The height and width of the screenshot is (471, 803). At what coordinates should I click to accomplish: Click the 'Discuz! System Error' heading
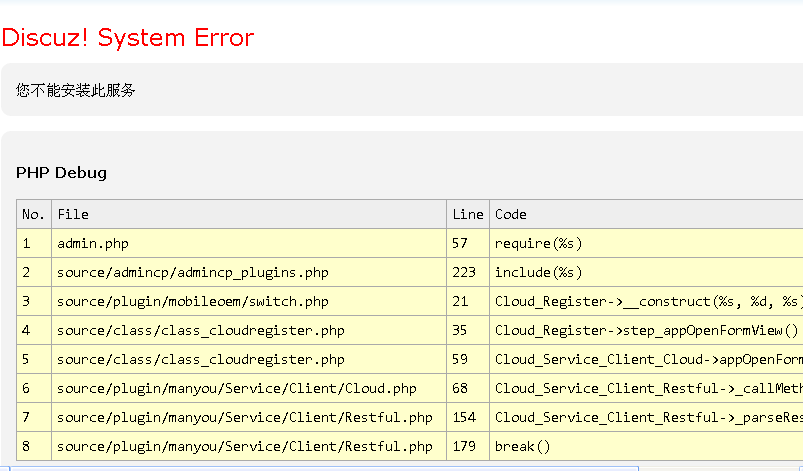click(128, 38)
